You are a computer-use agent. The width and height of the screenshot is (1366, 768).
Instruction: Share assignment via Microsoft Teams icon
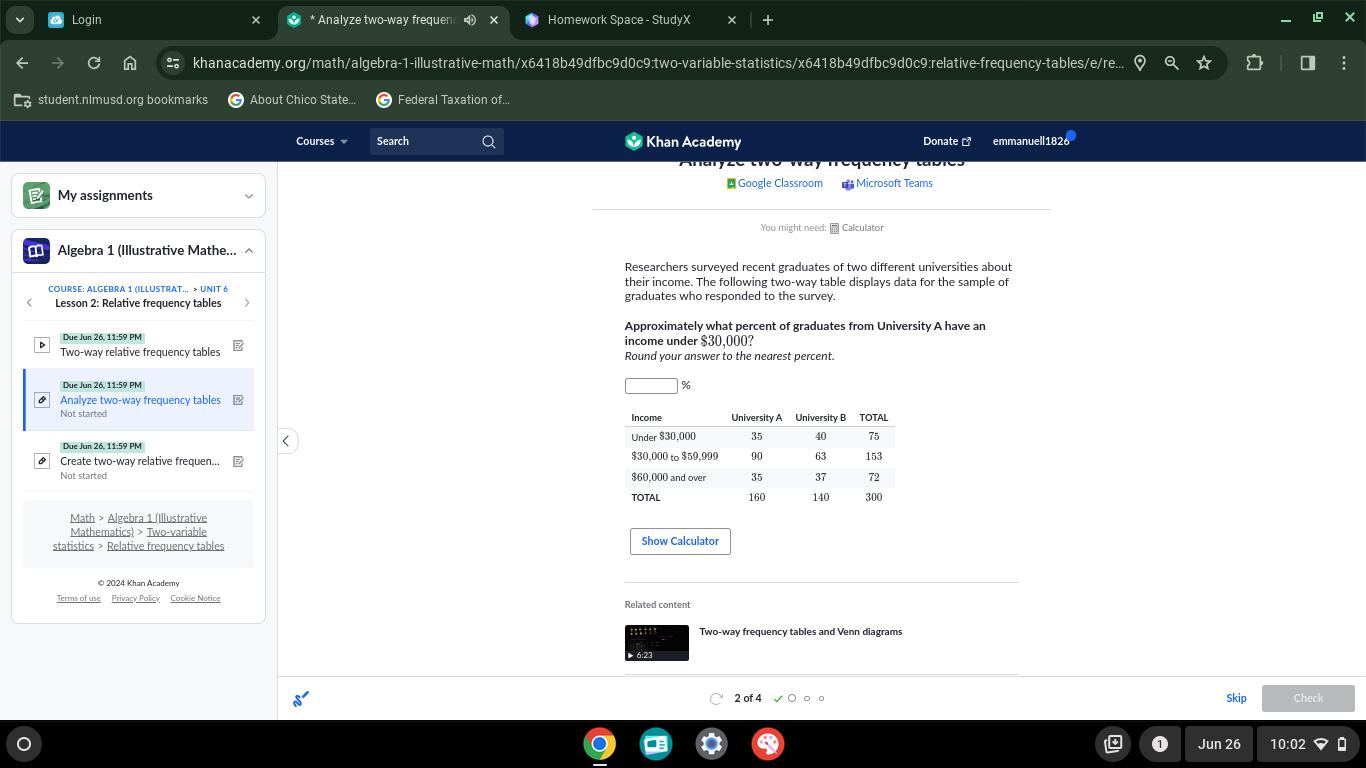point(847,183)
